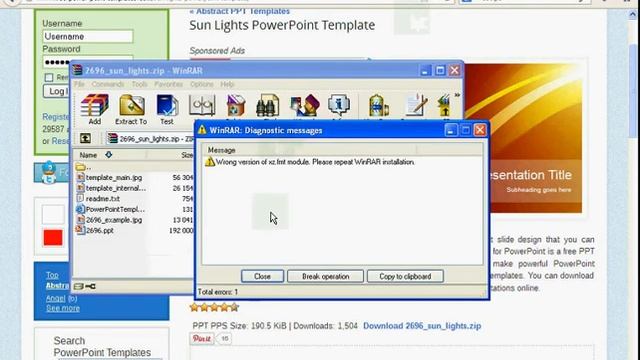Image resolution: width=640 pixels, height=360 pixels.
Task: Click the Add icon in WinRAR toolbar
Action: (95, 109)
